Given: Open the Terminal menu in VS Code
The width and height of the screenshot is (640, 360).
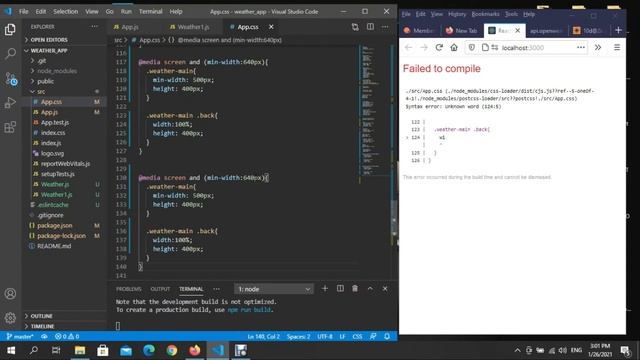Looking at the screenshot, I should click(x=151, y=11).
